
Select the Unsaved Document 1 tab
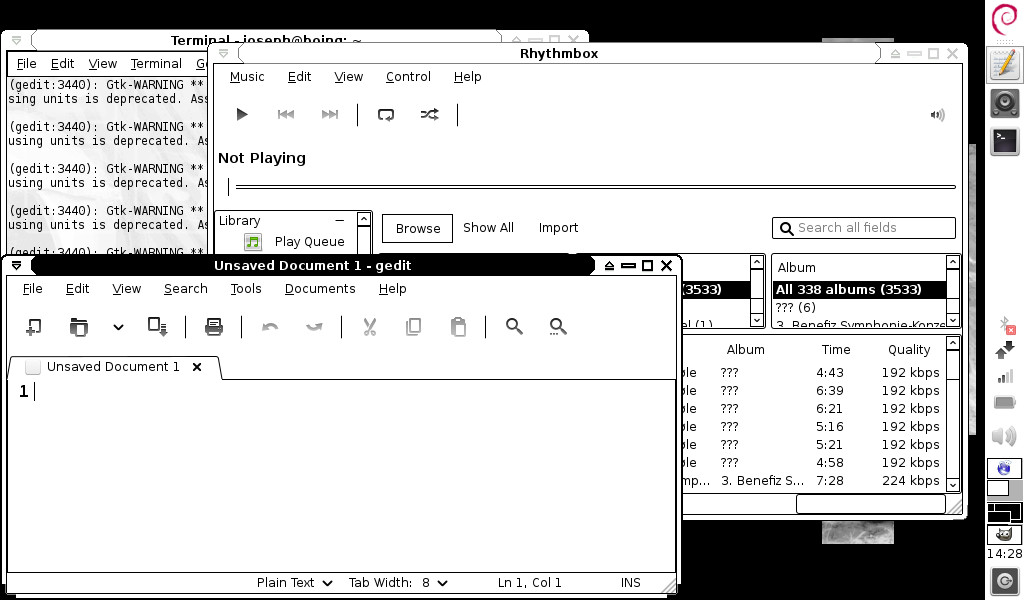click(113, 367)
